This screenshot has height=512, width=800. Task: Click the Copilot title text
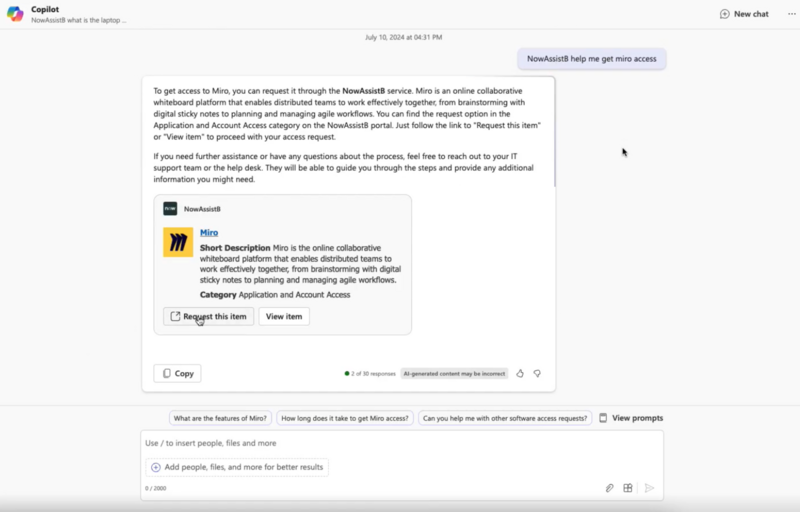click(x=45, y=9)
